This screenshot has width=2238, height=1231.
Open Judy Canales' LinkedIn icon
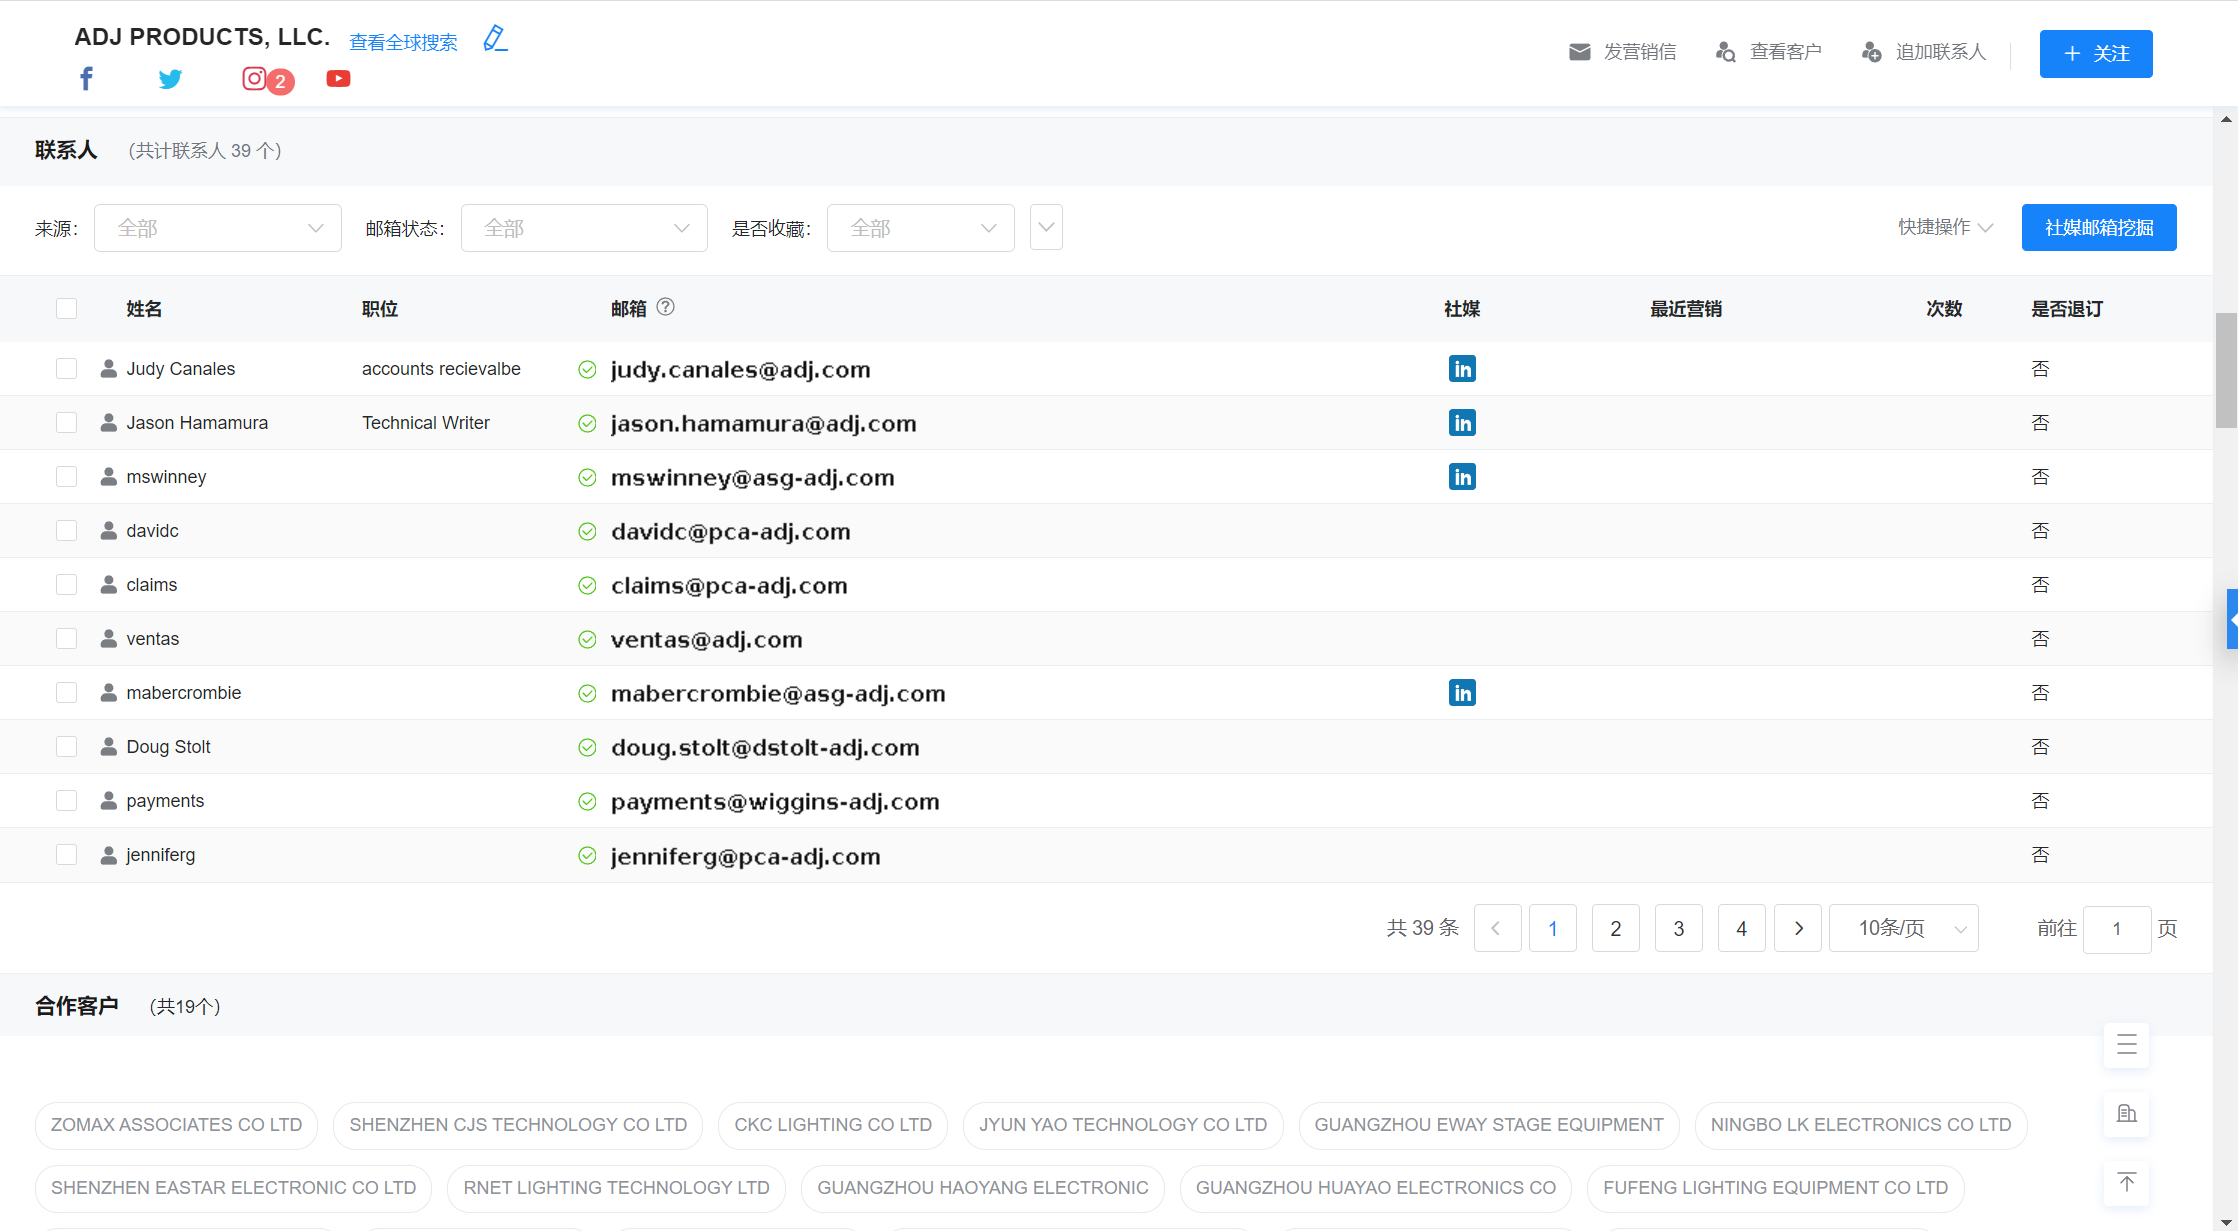(1462, 369)
